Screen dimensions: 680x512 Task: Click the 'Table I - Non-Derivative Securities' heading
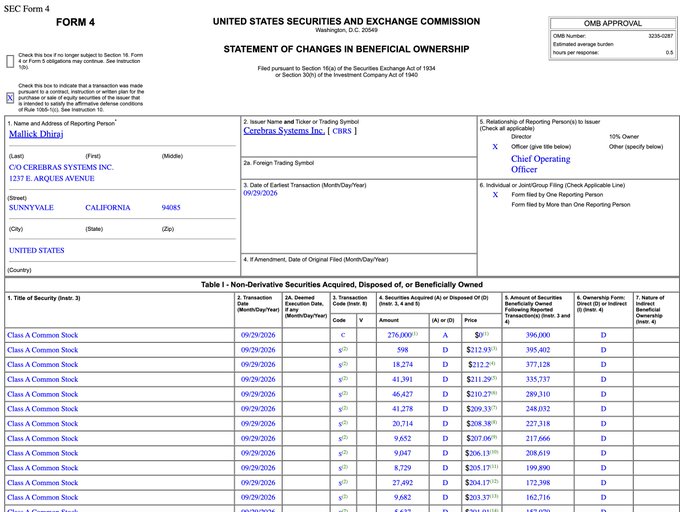pyautogui.click(x=342, y=285)
